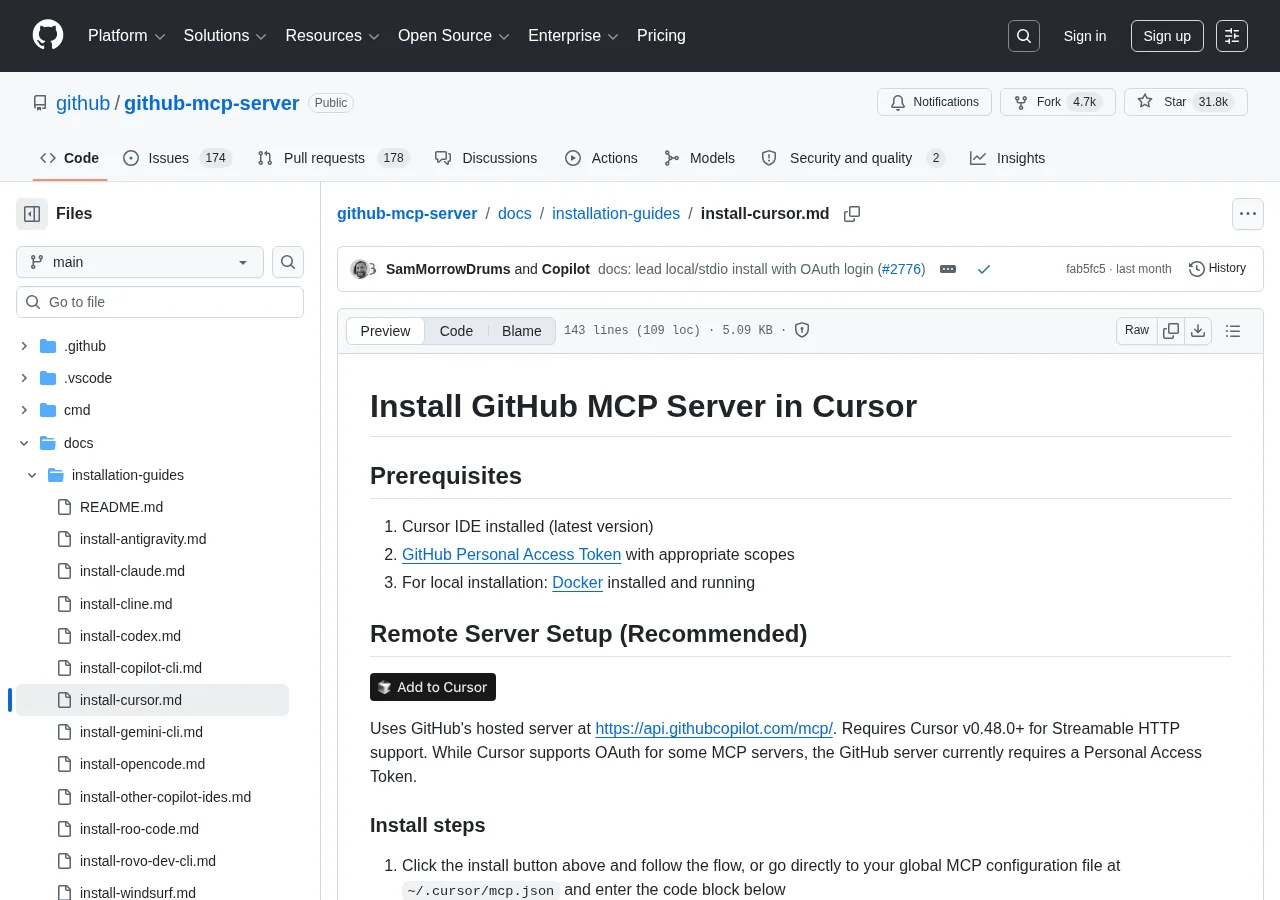Copy file path next to install-cursor.md
The width and height of the screenshot is (1280, 900).
(x=852, y=214)
